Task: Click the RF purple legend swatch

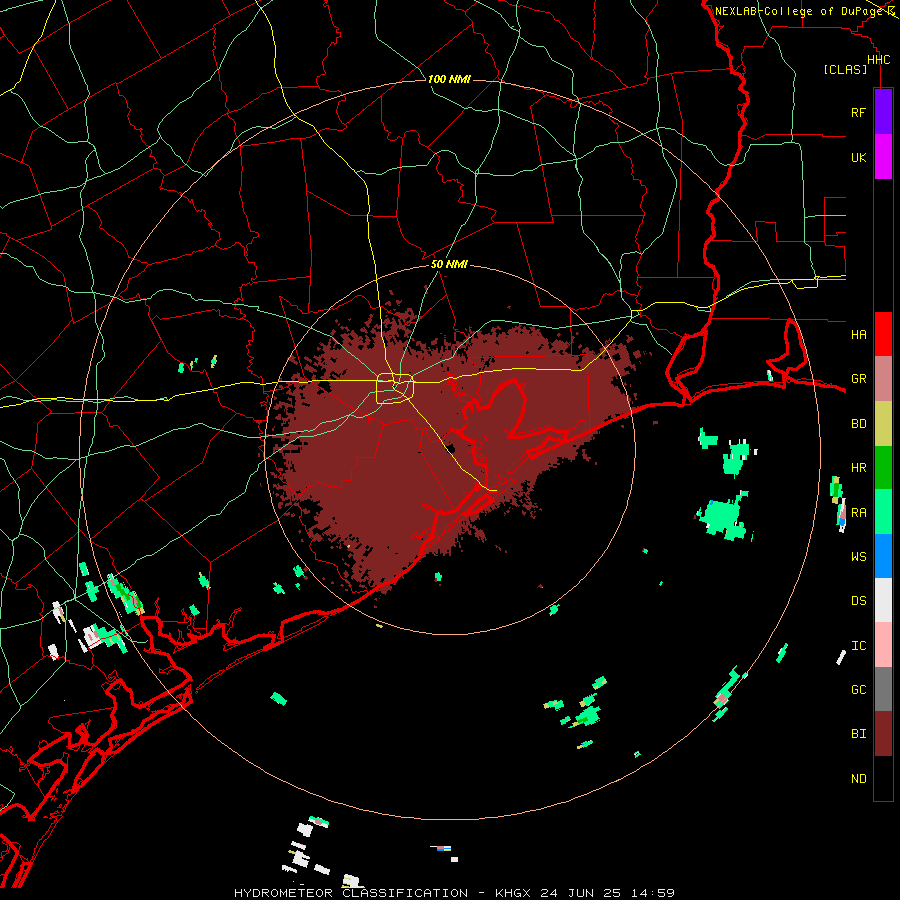Action: click(x=883, y=112)
